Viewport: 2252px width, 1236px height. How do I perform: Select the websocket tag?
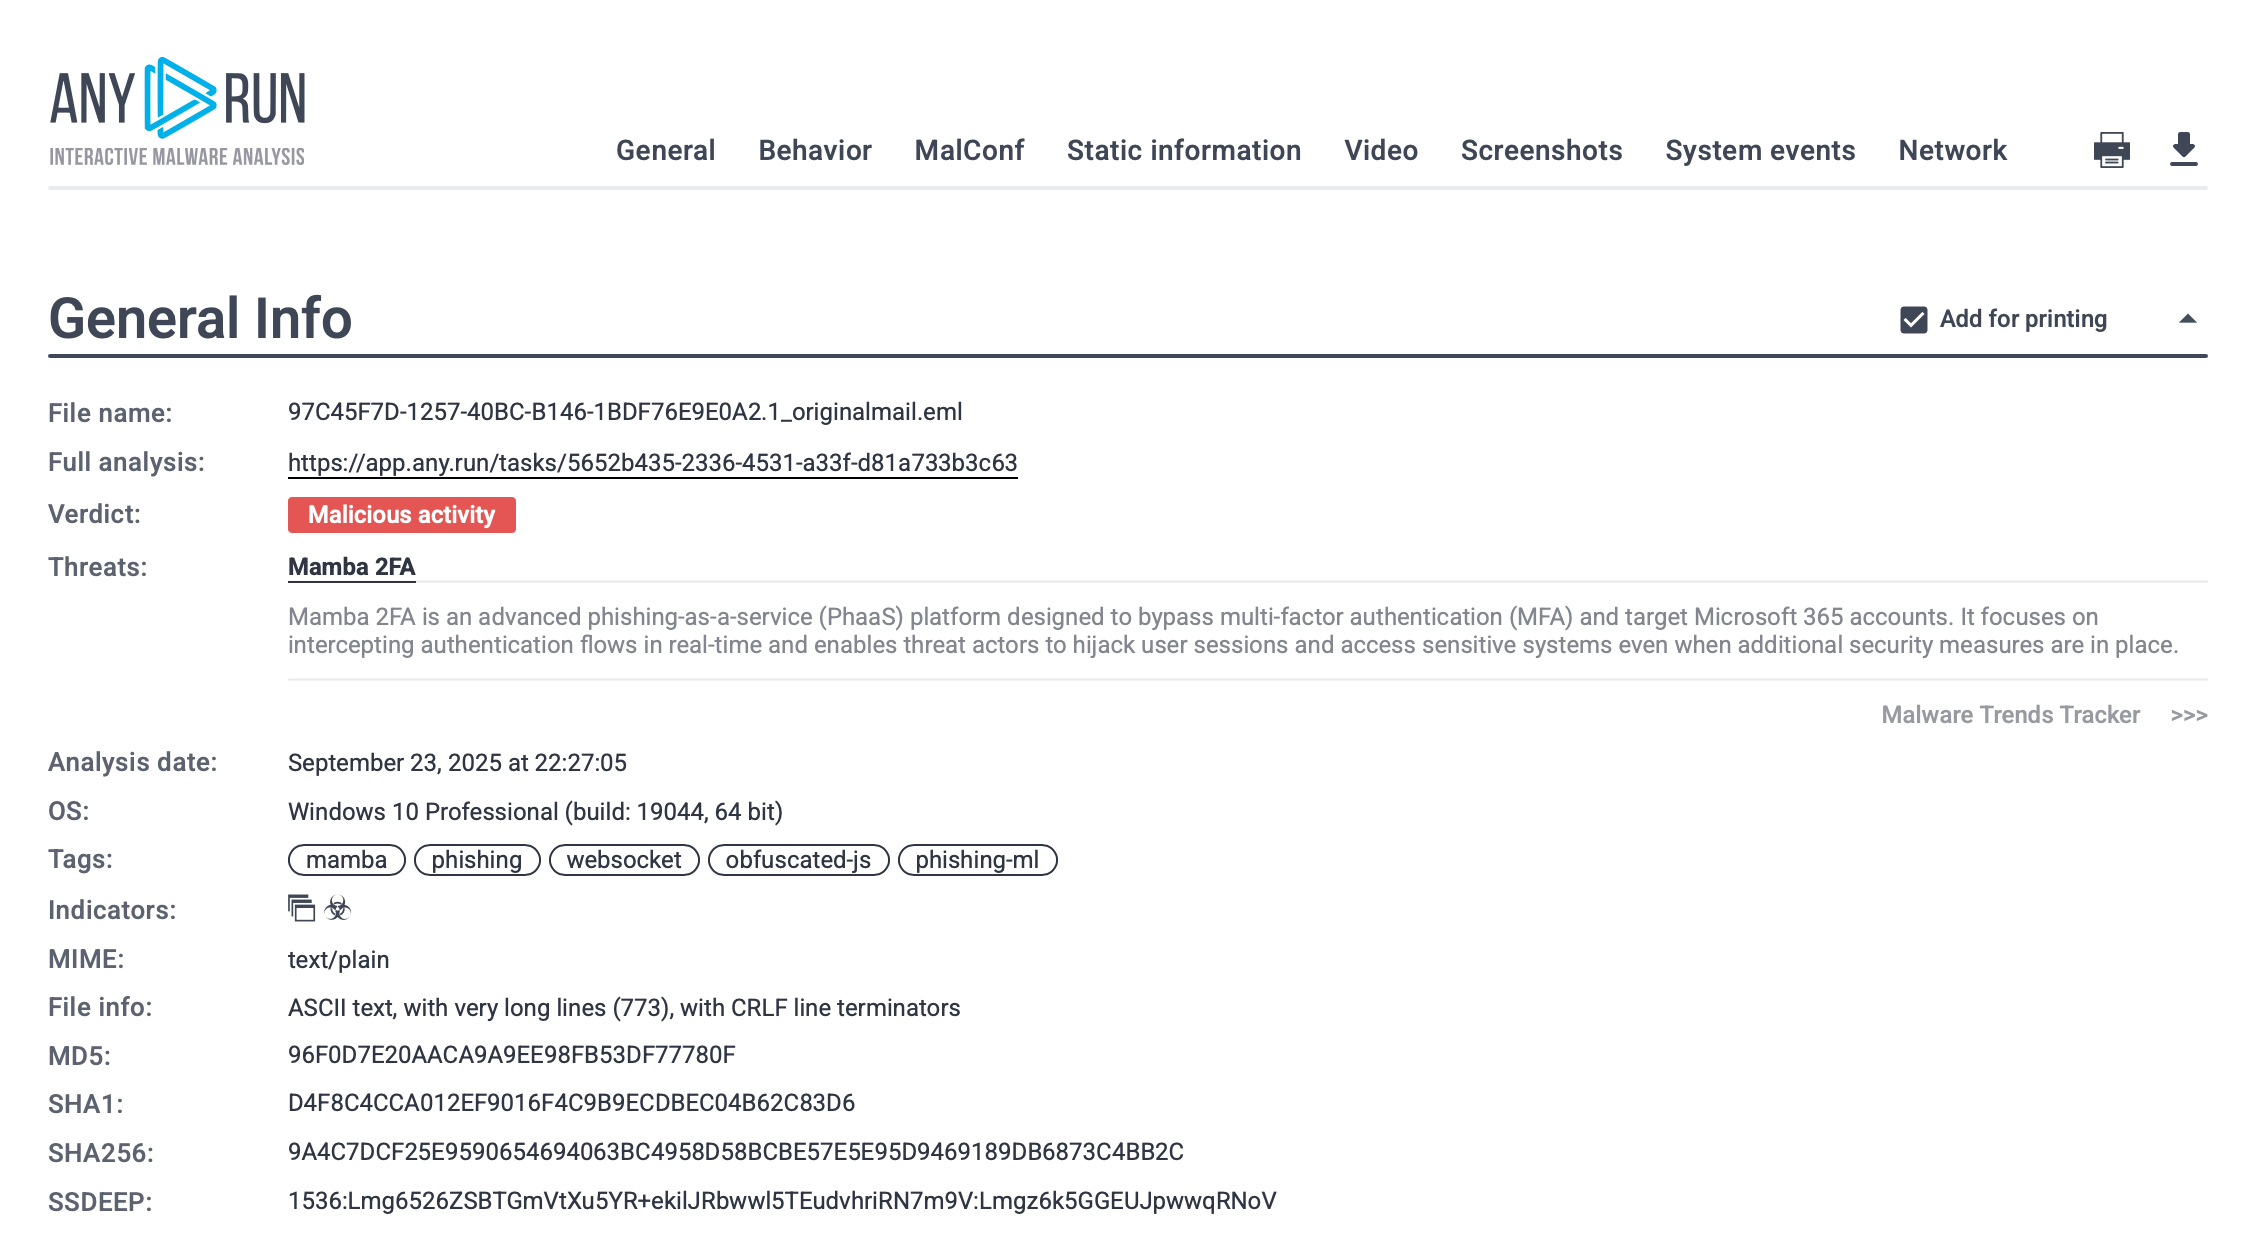(623, 860)
